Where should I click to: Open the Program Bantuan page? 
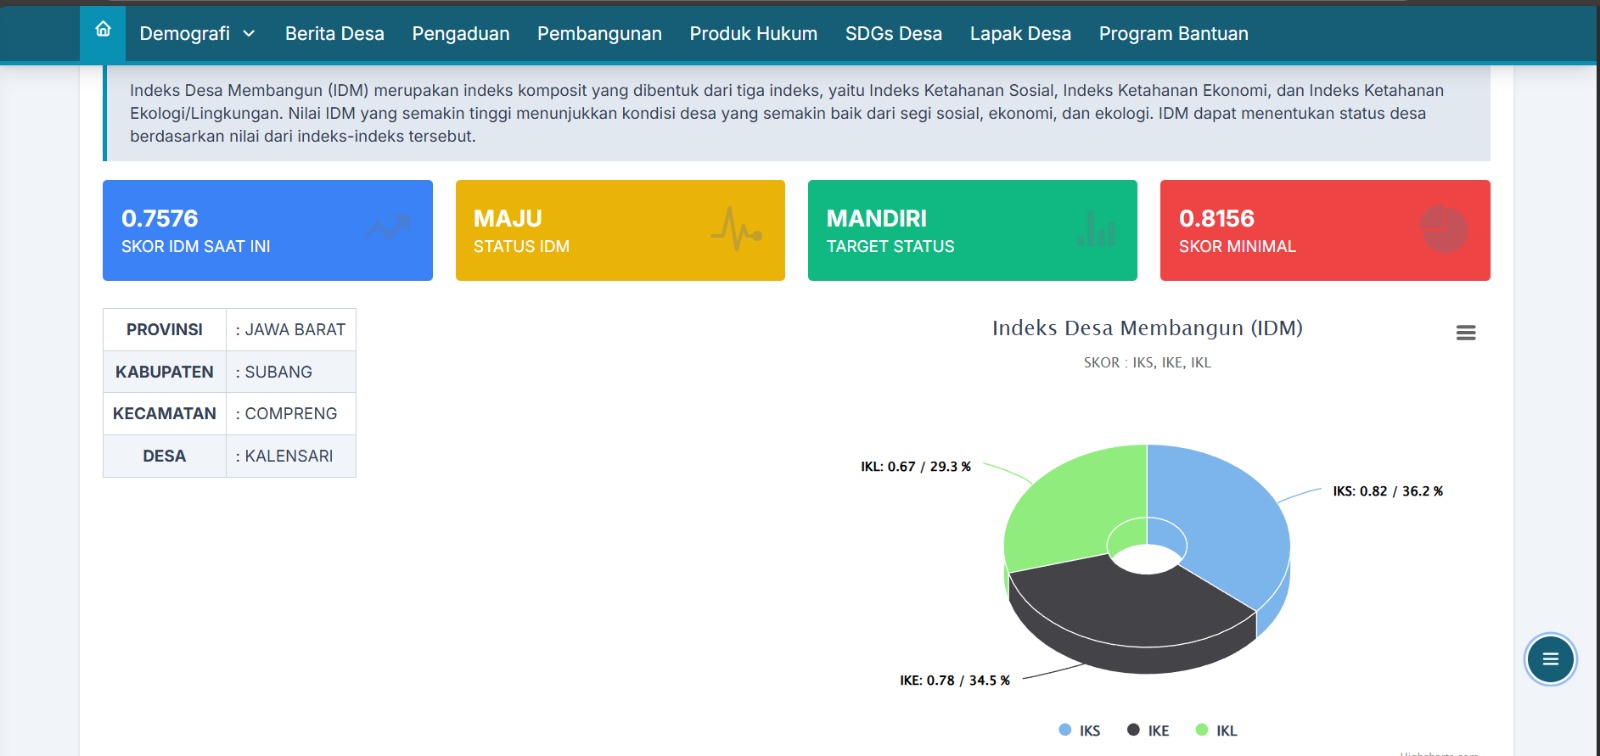point(1173,34)
